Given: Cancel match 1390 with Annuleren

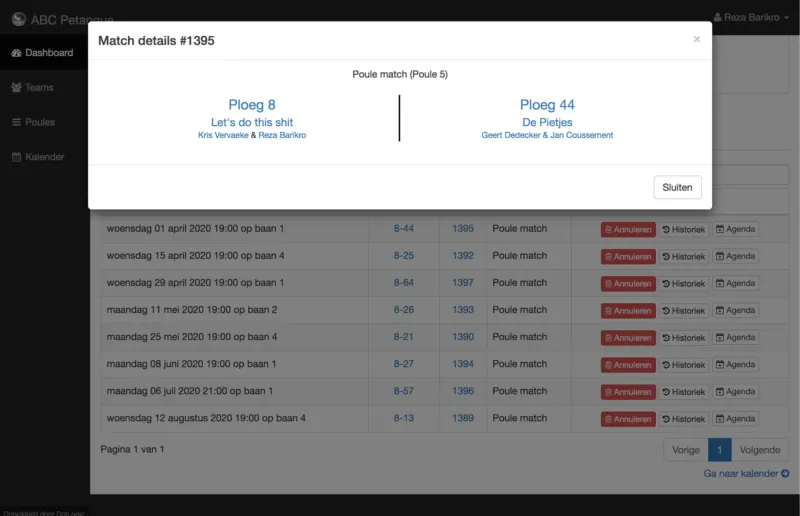Looking at the screenshot, I should point(628,337).
